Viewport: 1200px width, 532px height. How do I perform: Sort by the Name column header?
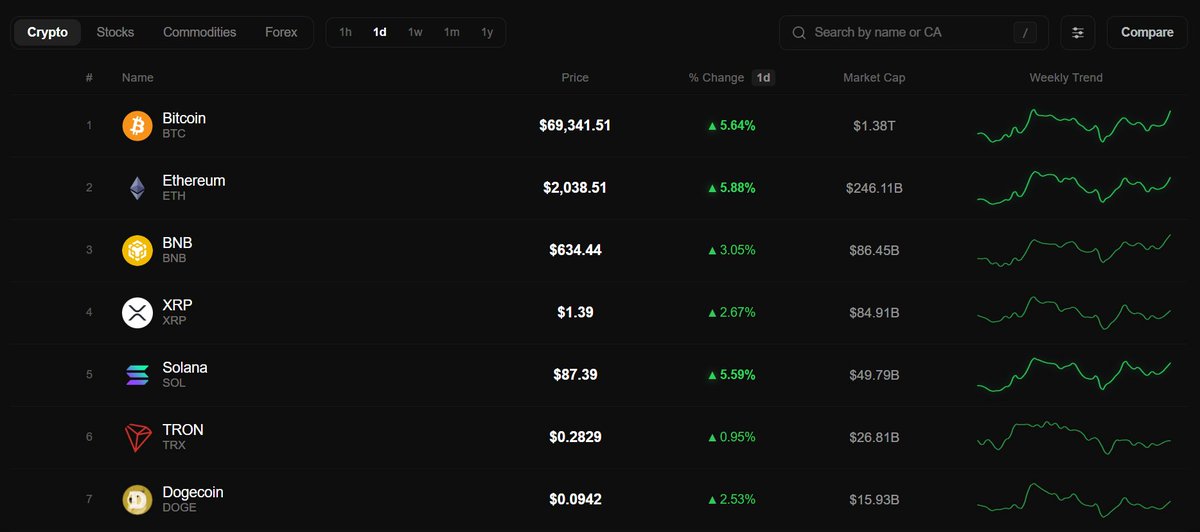coord(138,78)
